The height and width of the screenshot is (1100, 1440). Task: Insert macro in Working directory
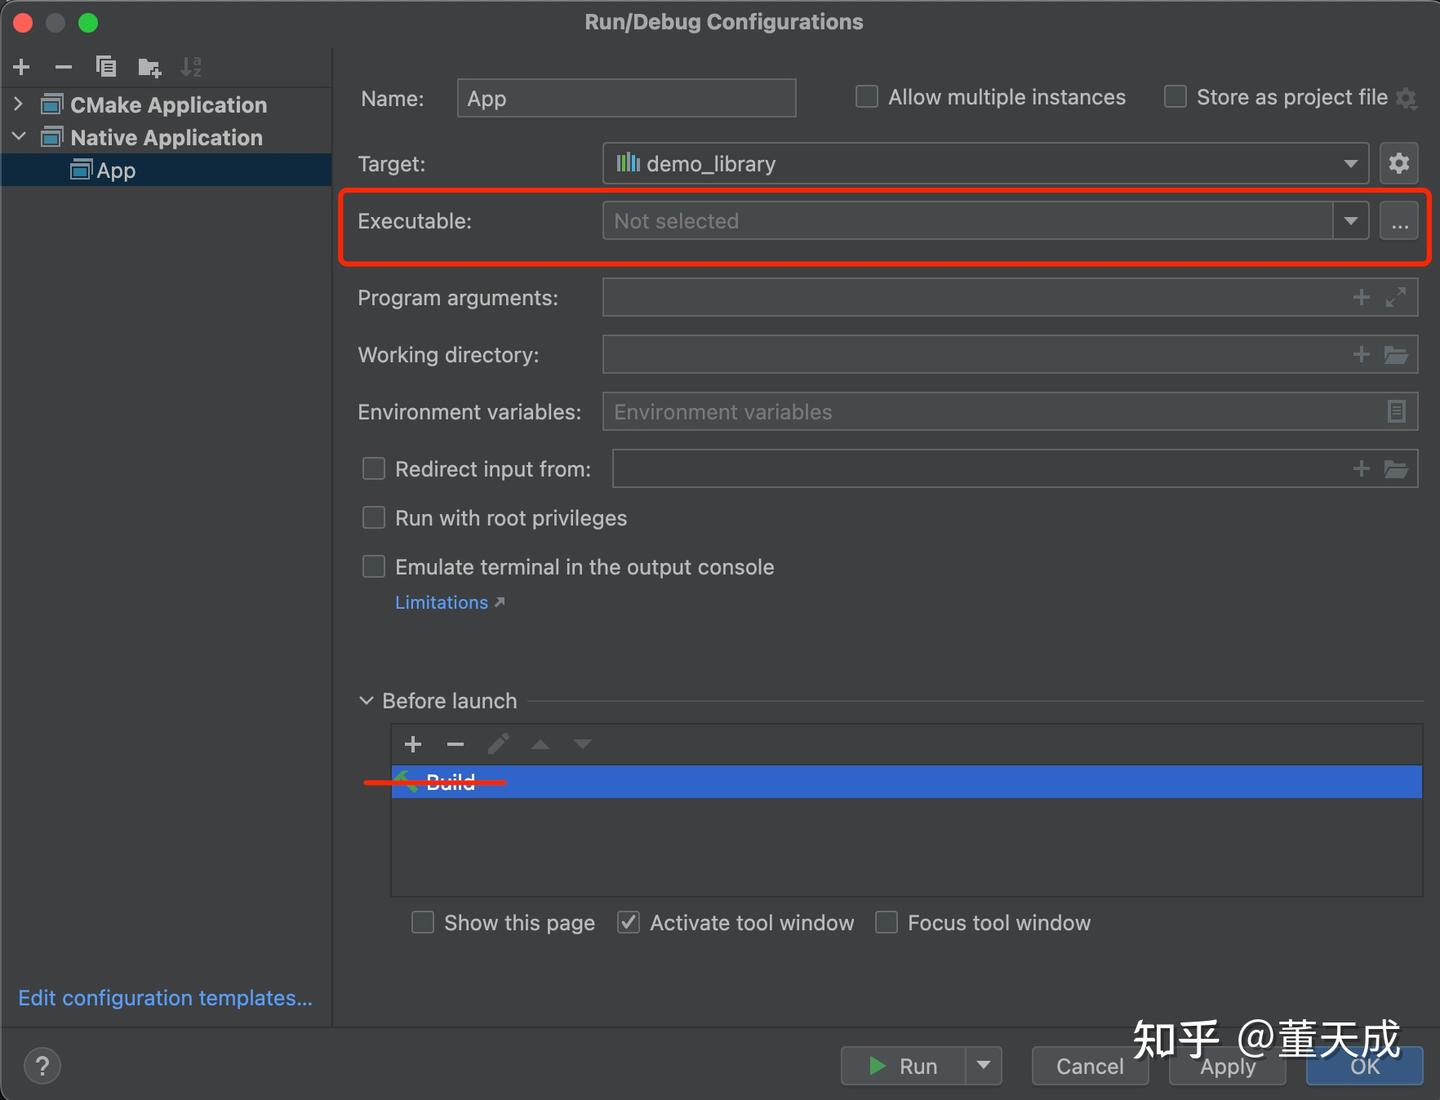tap(1361, 354)
